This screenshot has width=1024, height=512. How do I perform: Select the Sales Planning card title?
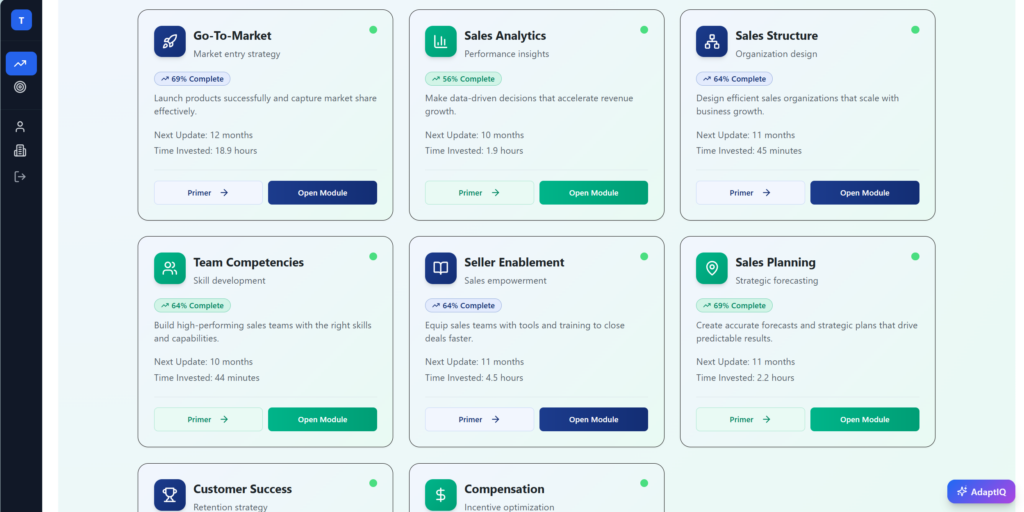(x=775, y=263)
